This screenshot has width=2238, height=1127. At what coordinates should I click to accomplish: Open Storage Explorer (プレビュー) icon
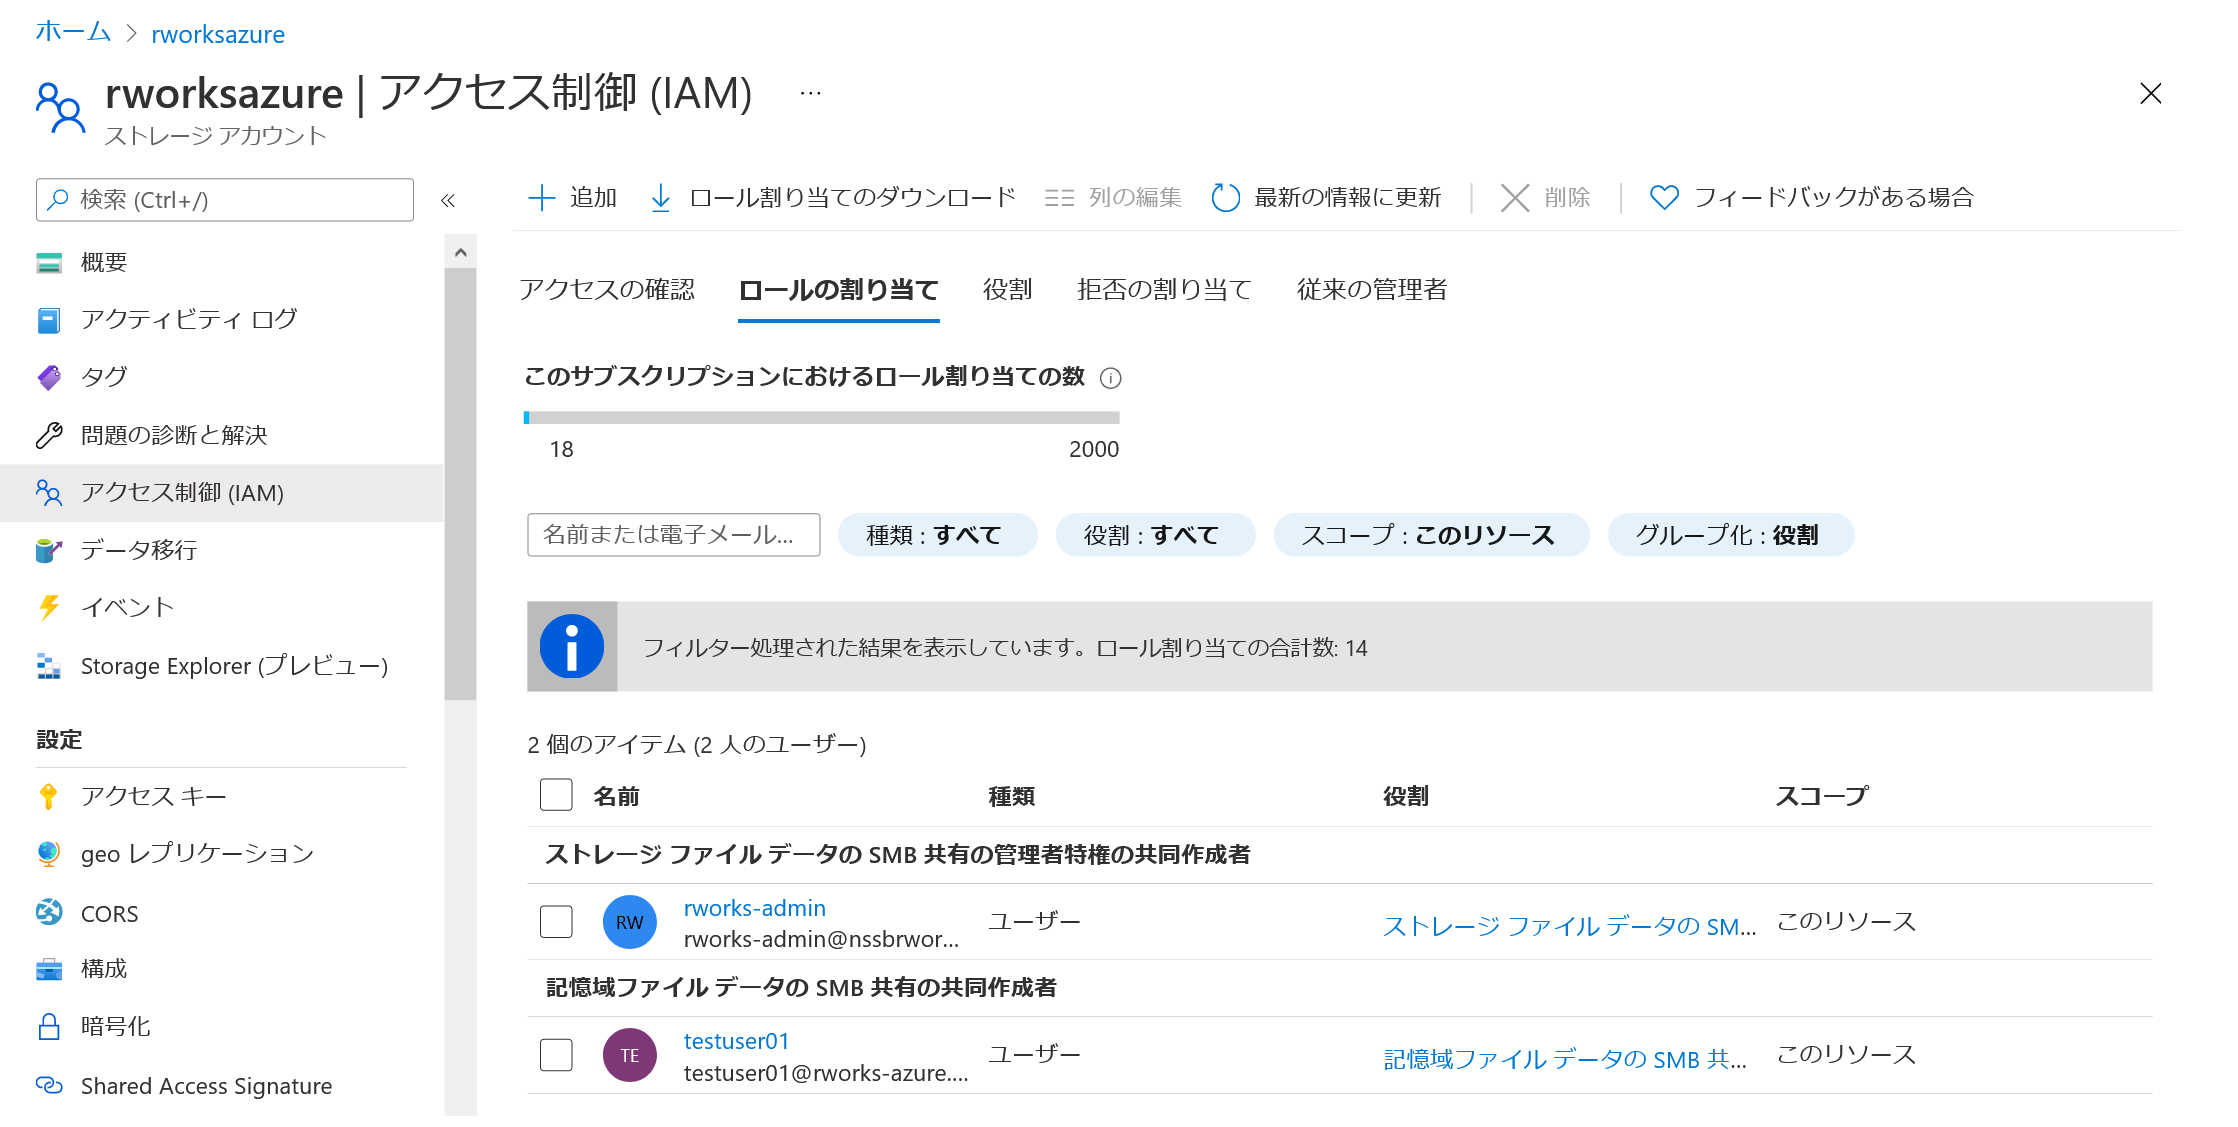pyautogui.click(x=49, y=666)
